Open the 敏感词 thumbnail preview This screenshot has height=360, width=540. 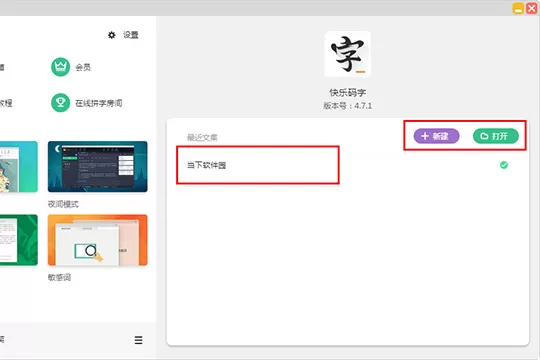(98, 240)
